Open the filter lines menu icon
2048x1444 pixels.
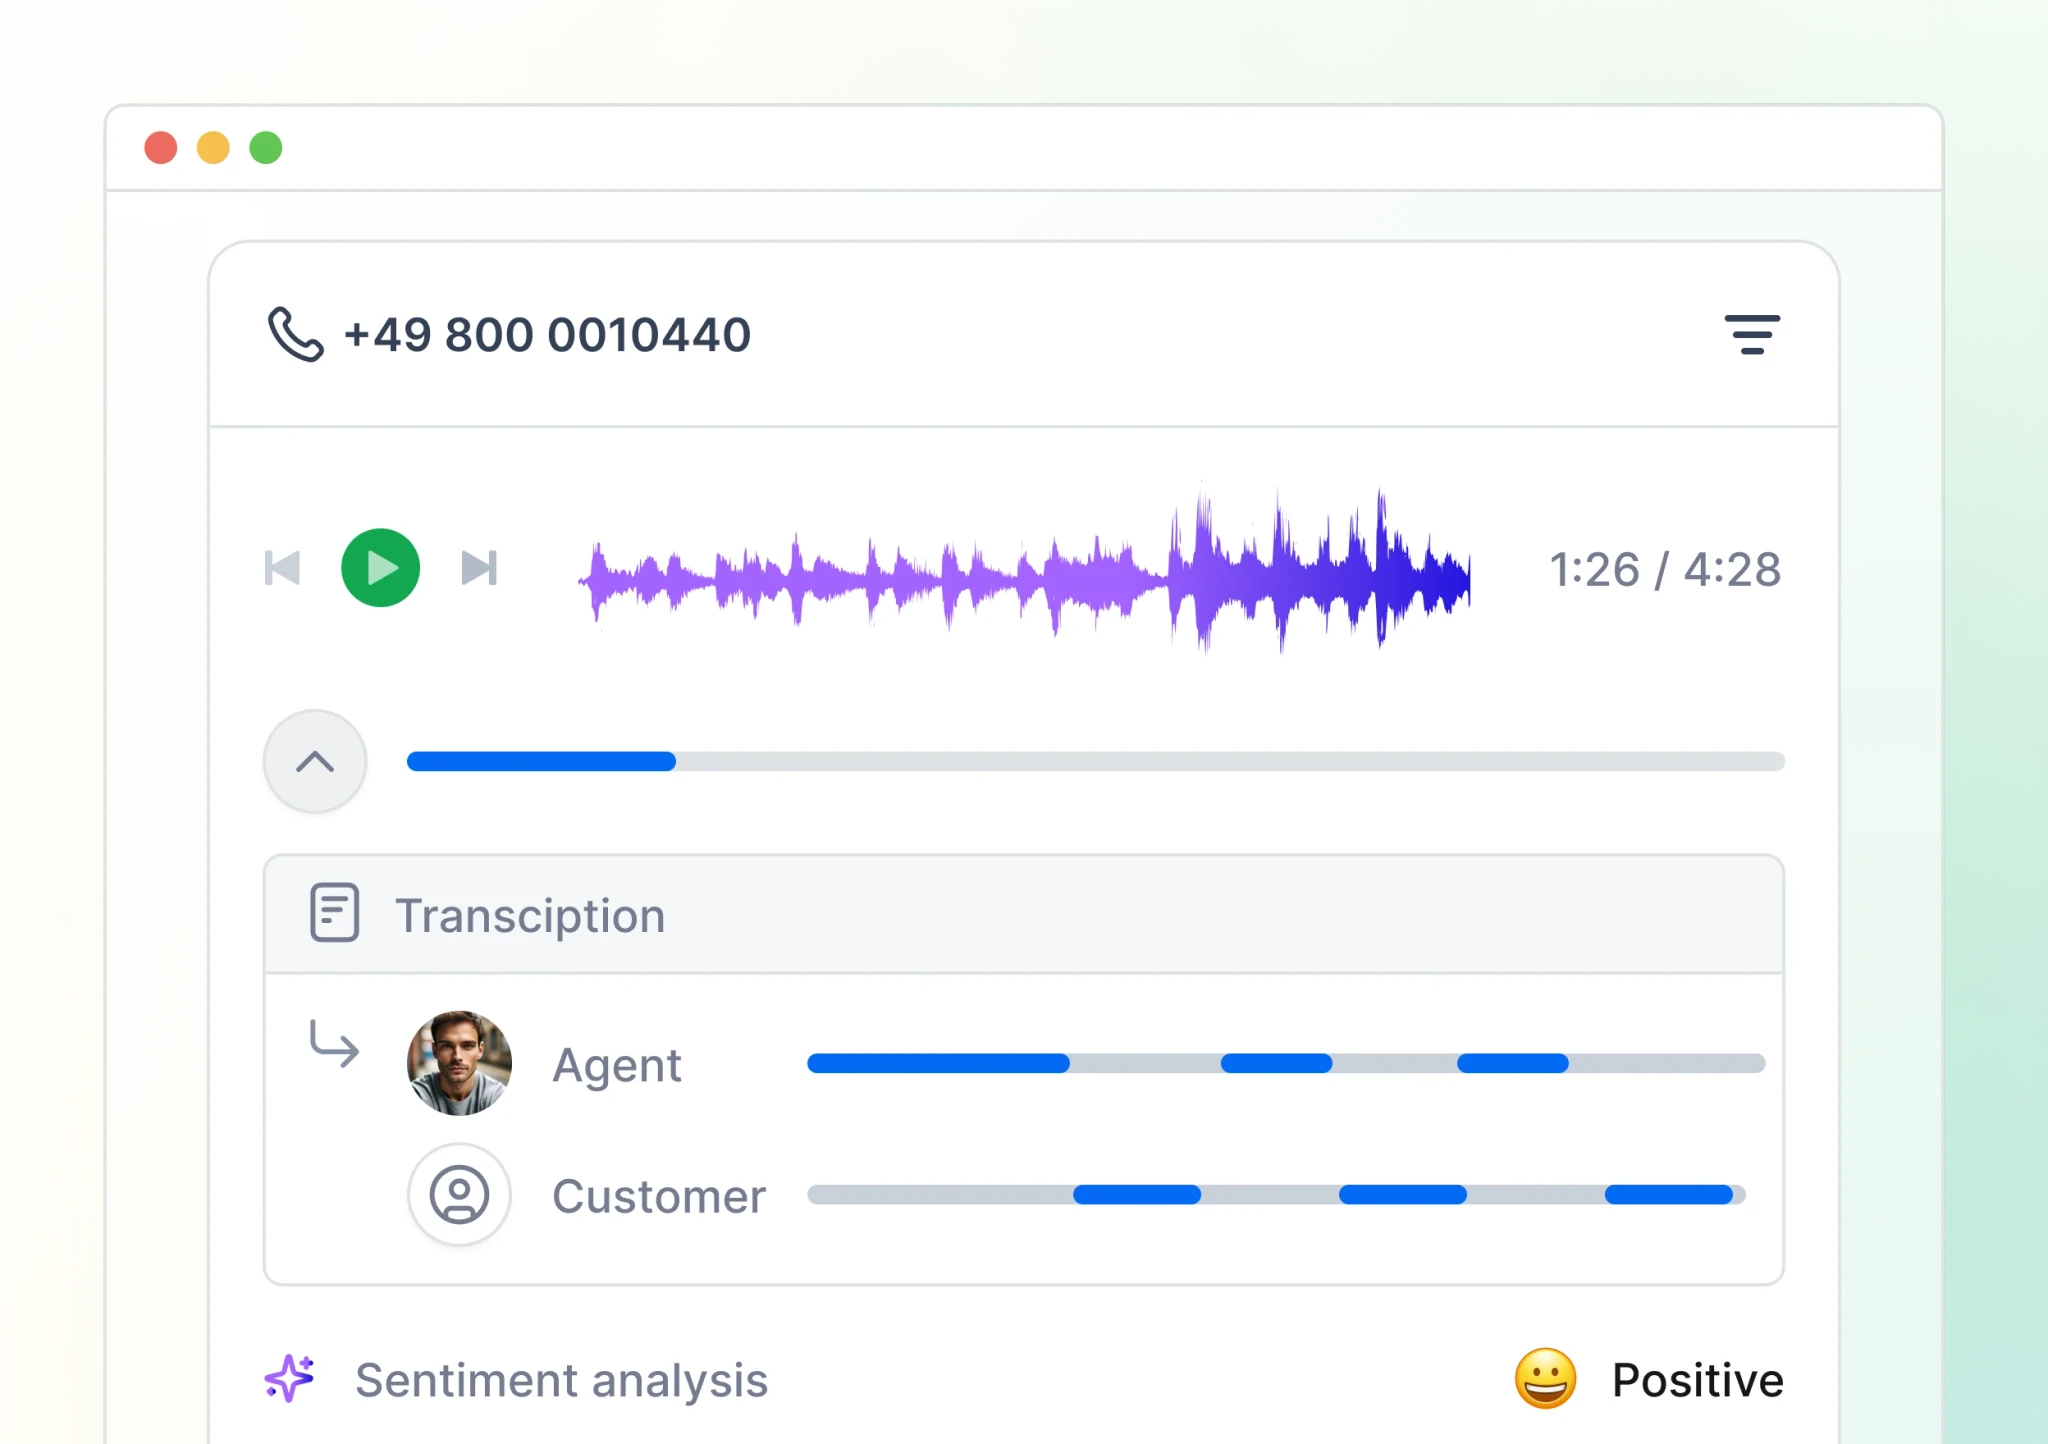(x=1751, y=334)
